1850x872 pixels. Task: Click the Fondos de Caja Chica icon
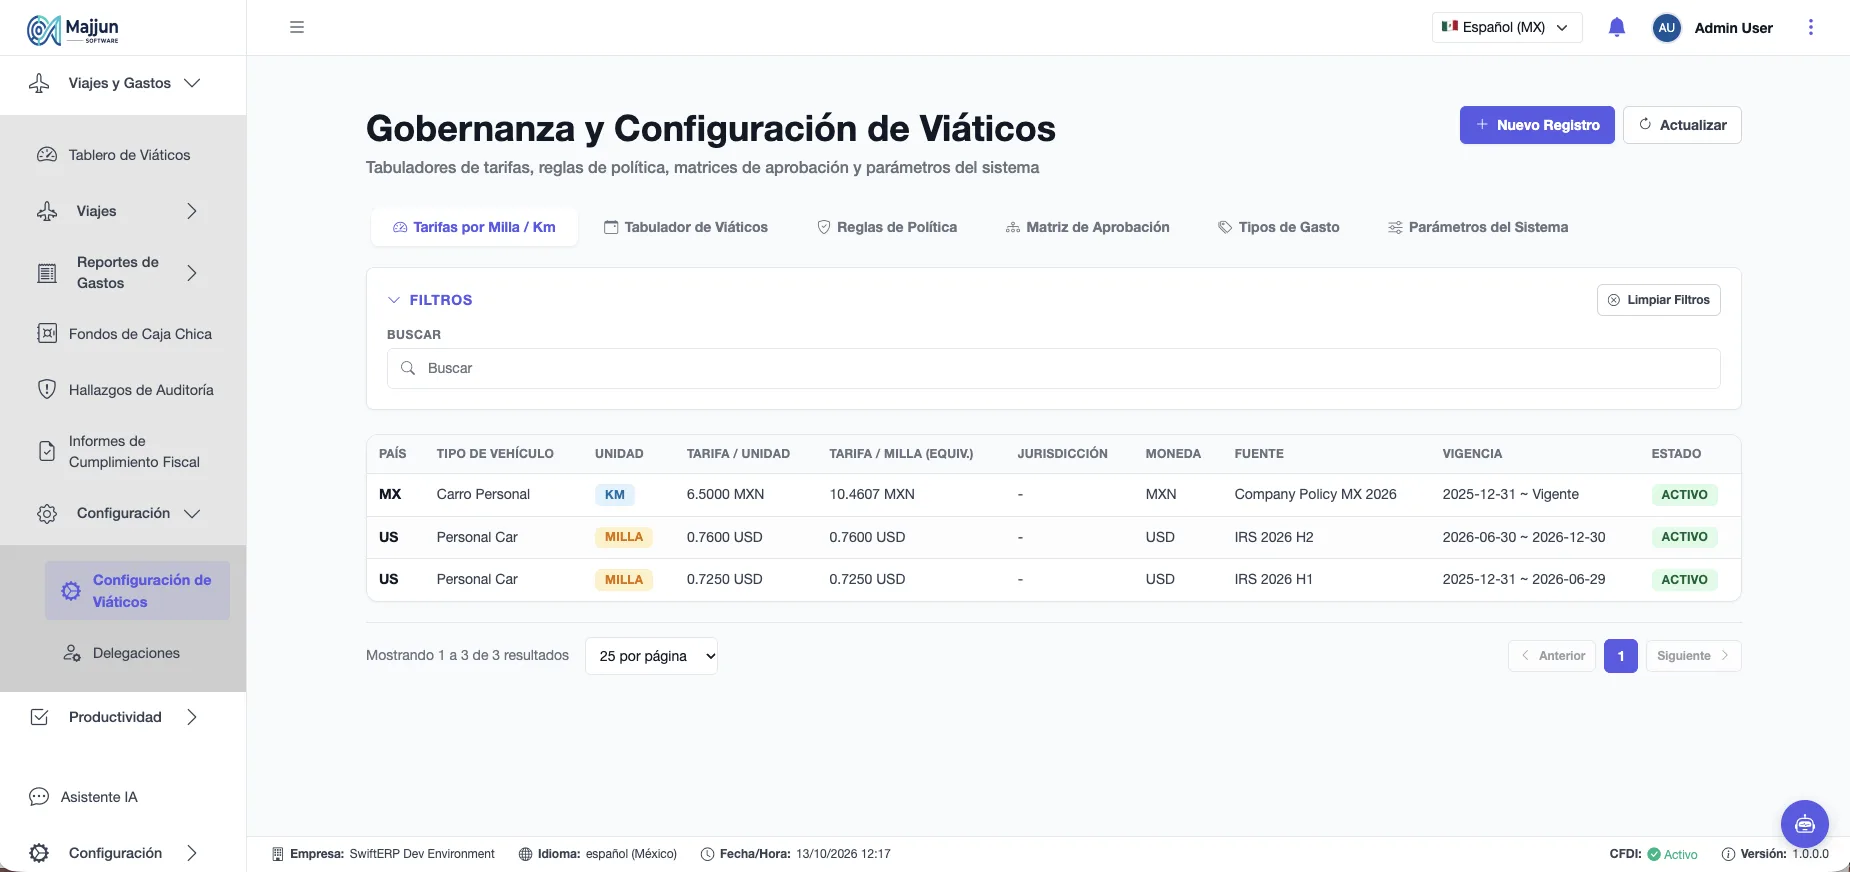pos(47,334)
